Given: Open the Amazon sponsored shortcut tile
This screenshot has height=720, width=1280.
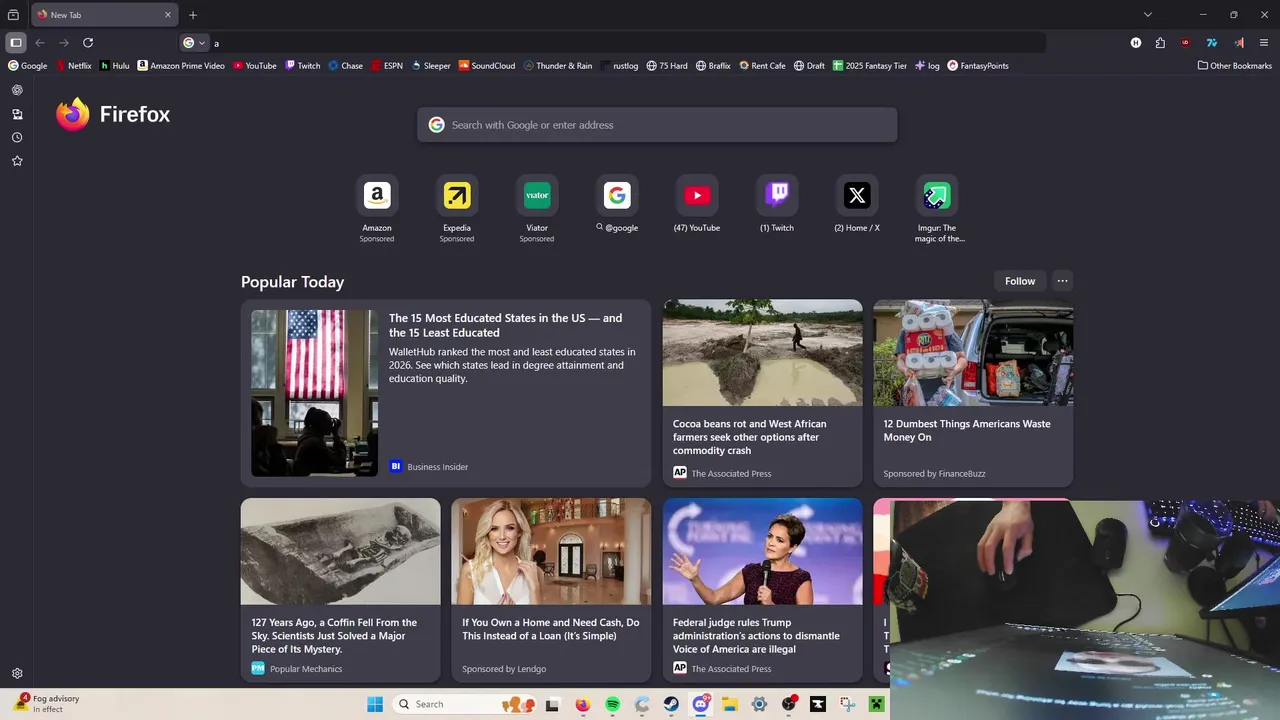Looking at the screenshot, I should coord(377,208).
